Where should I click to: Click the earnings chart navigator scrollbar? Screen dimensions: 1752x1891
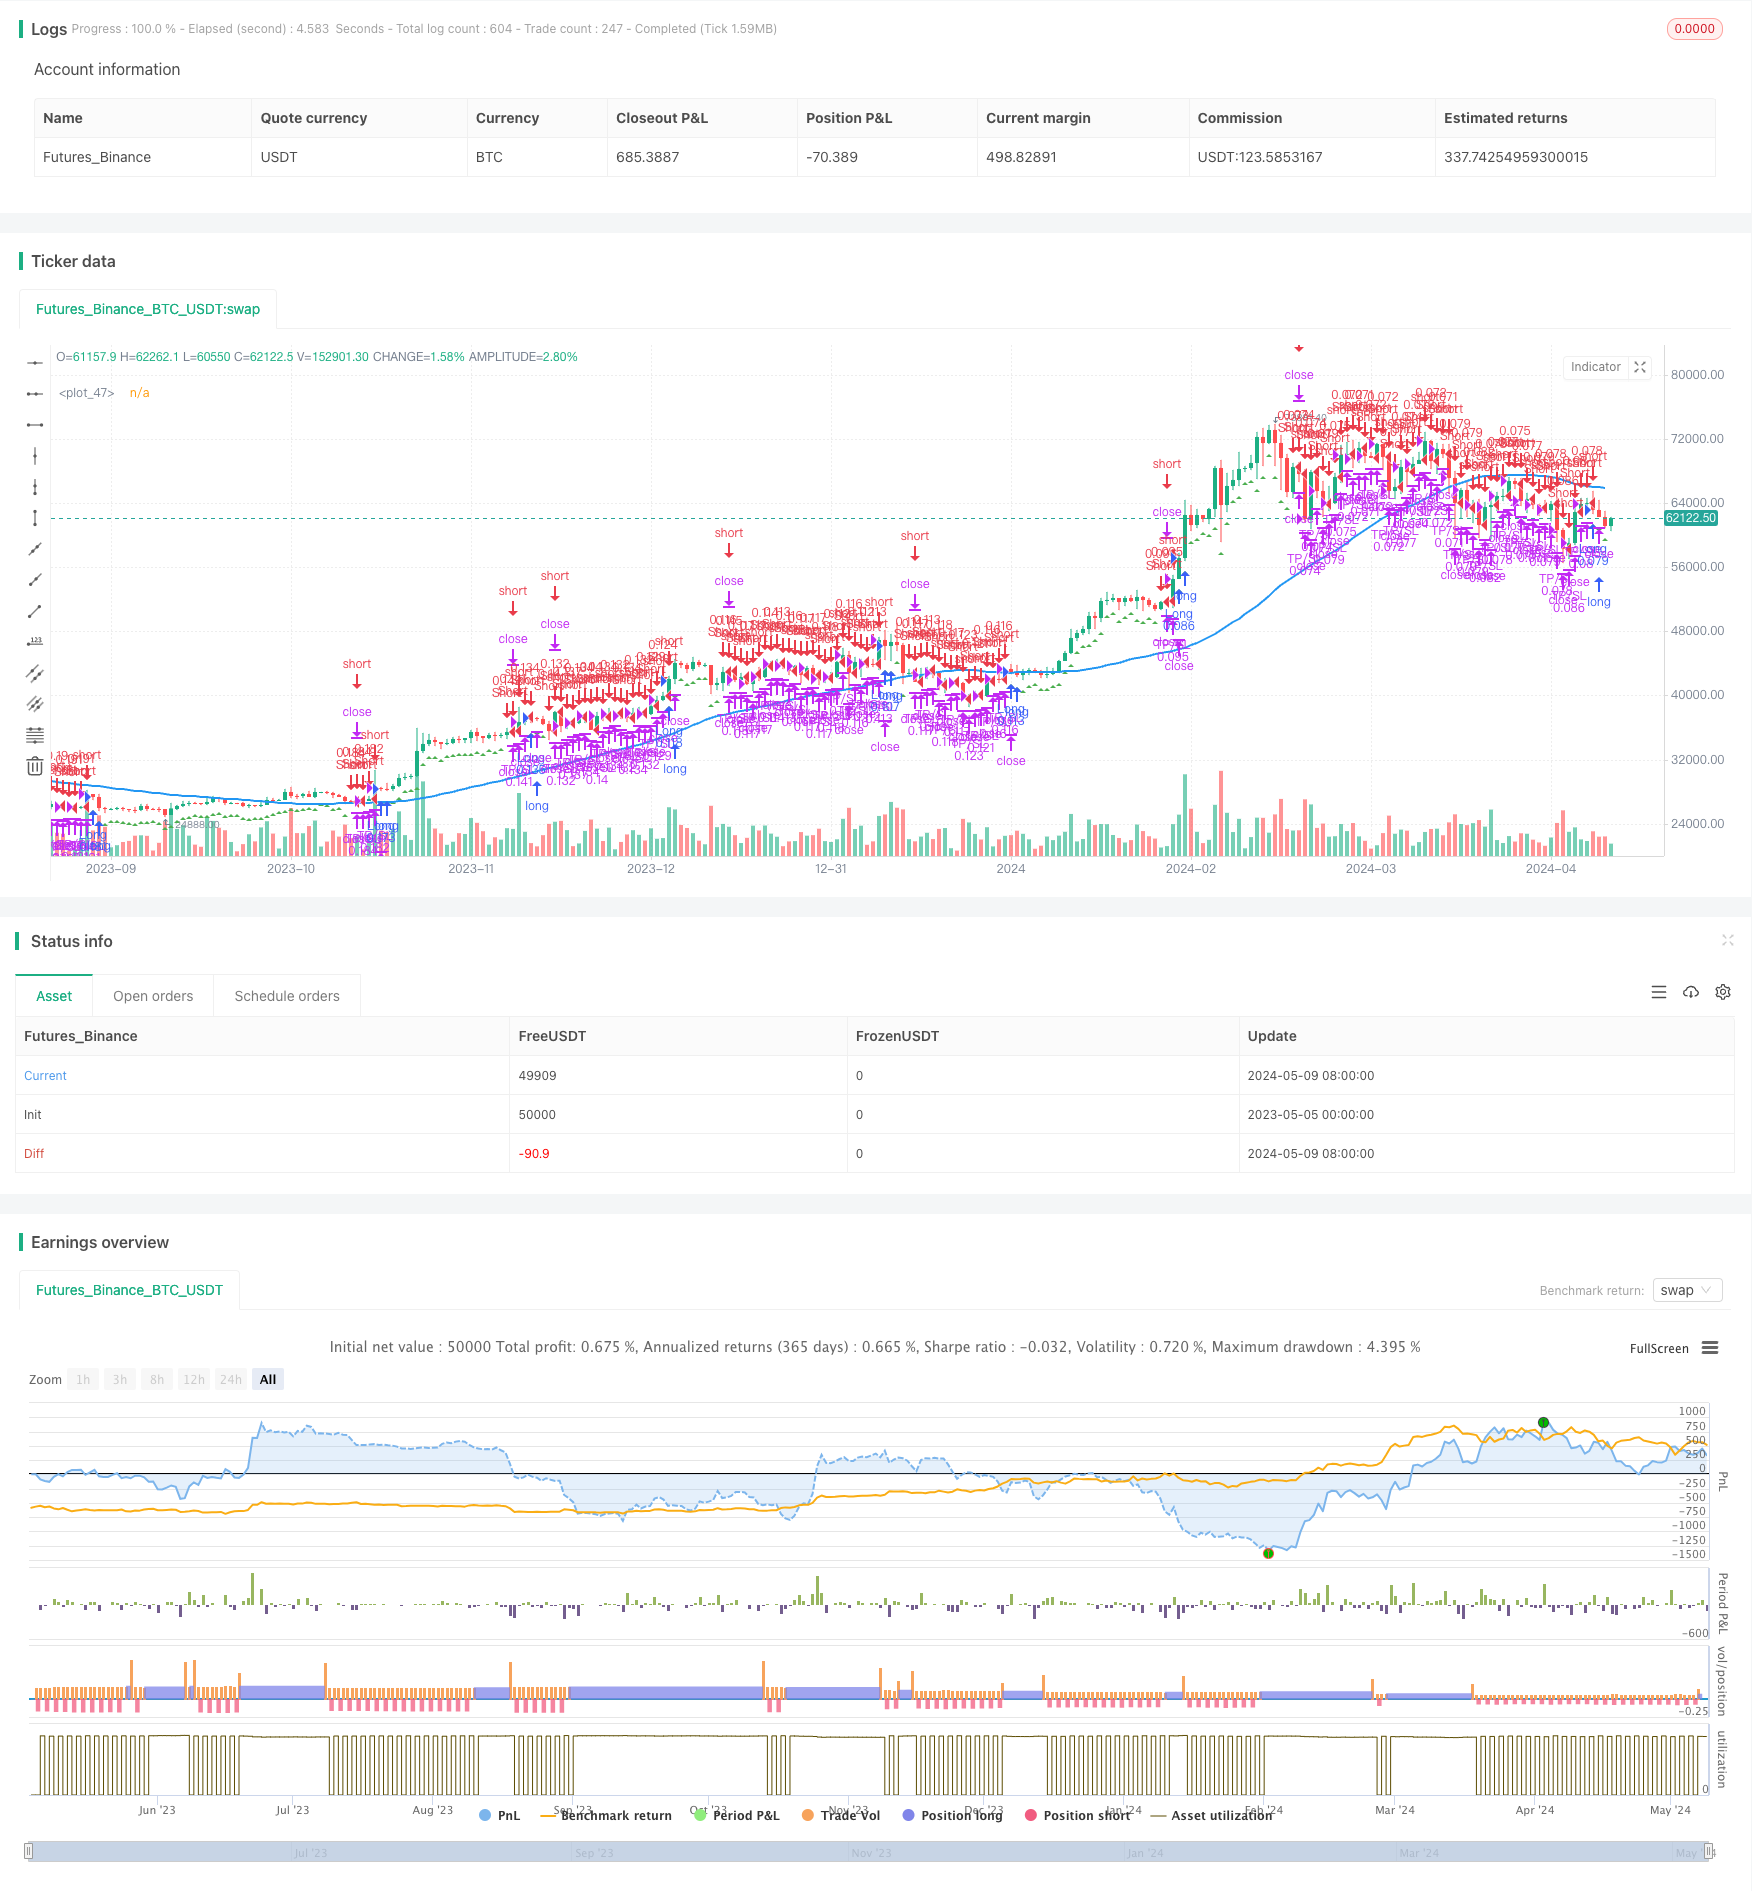point(869,1851)
